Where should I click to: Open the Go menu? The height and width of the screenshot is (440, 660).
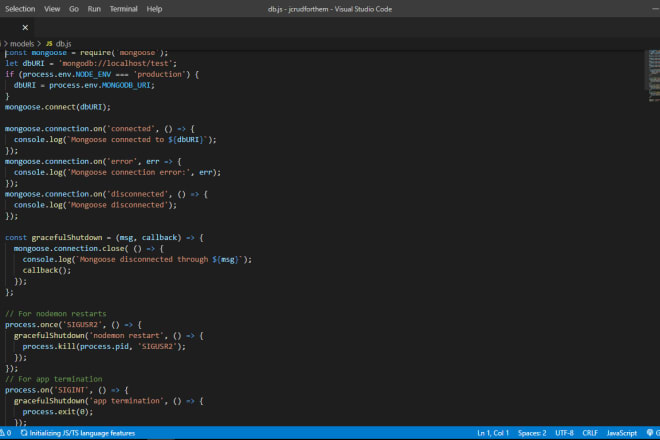click(x=74, y=9)
